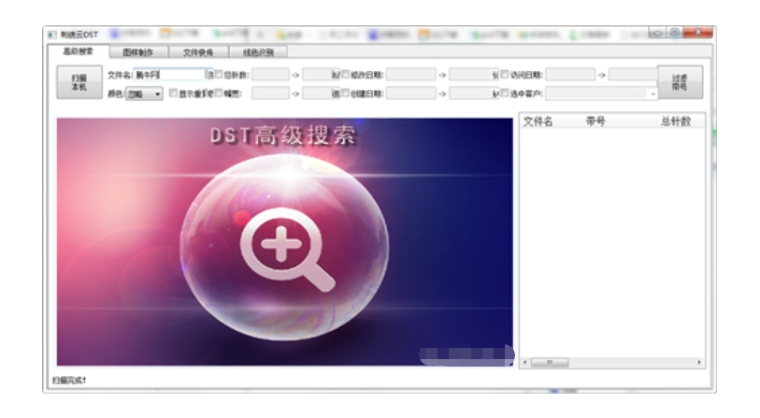Click the 过滤带号 button
This screenshot has width=760, height=418.
[680, 83]
